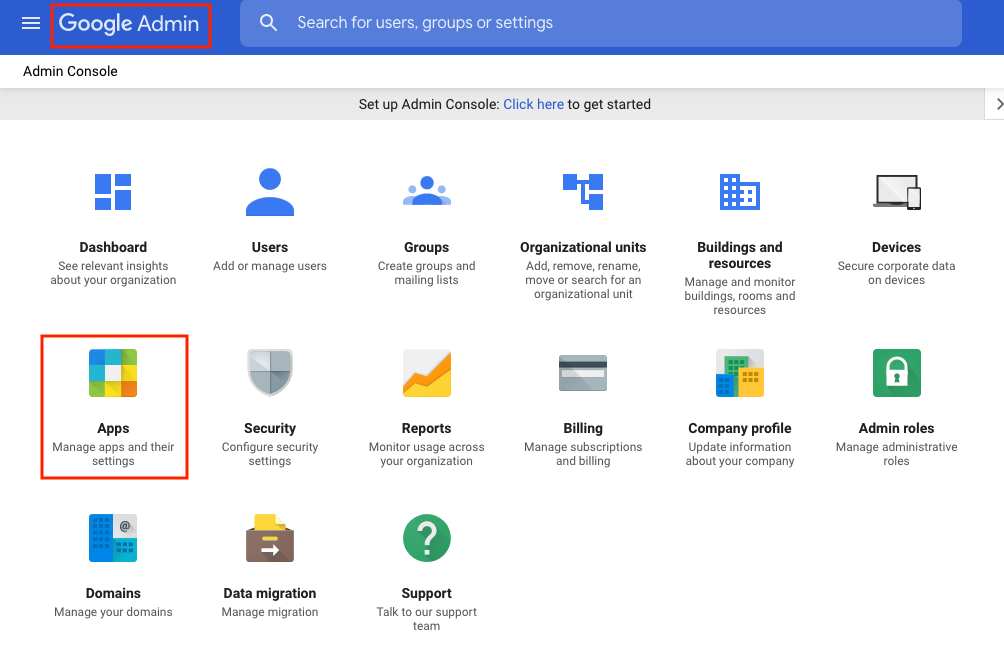Open the Dashboard insights icon
The width and height of the screenshot is (1004, 647).
pyautogui.click(x=113, y=192)
